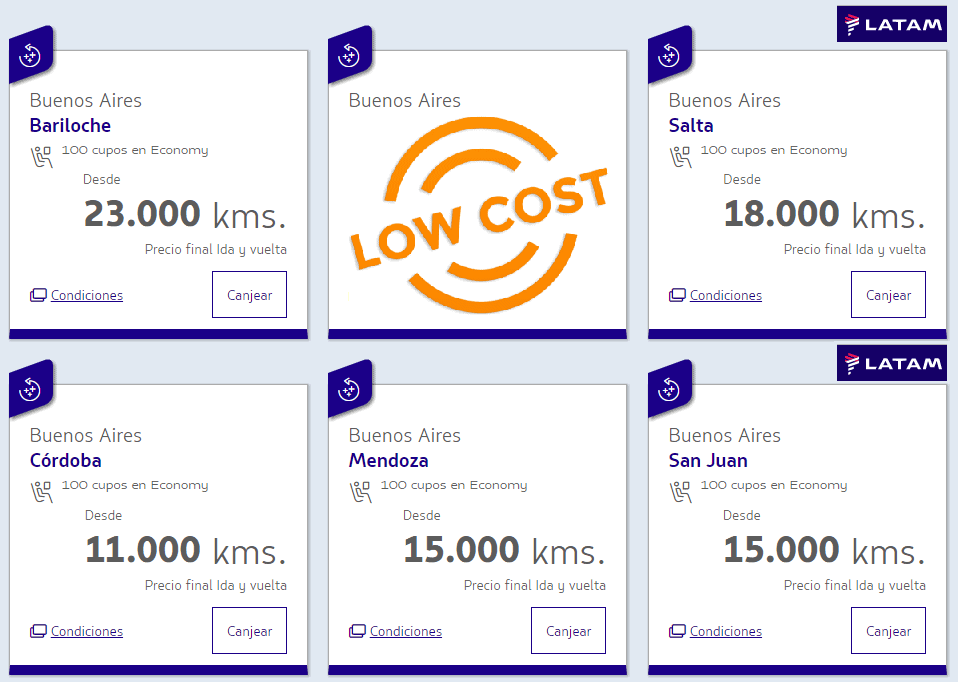The height and width of the screenshot is (682, 958).
Task: Click the Mendoza destination title
Action: click(389, 460)
